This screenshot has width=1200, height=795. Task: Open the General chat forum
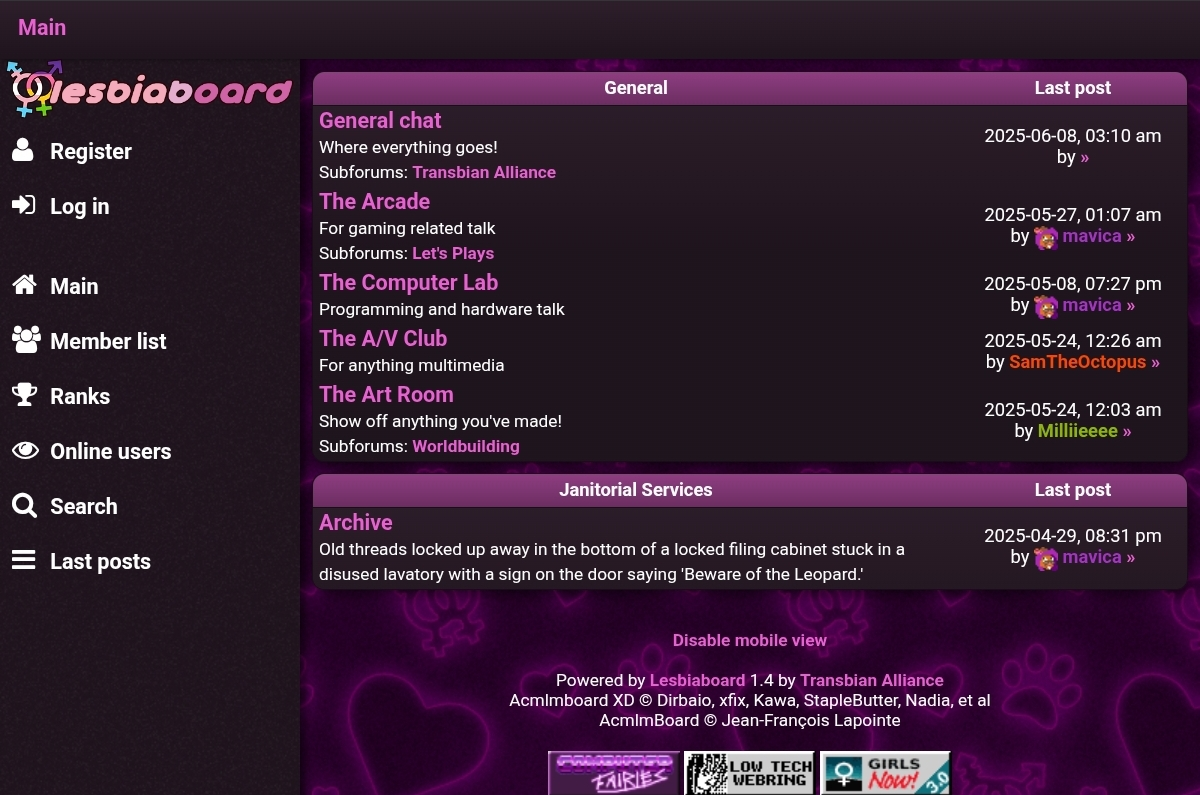(x=380, y=120)
